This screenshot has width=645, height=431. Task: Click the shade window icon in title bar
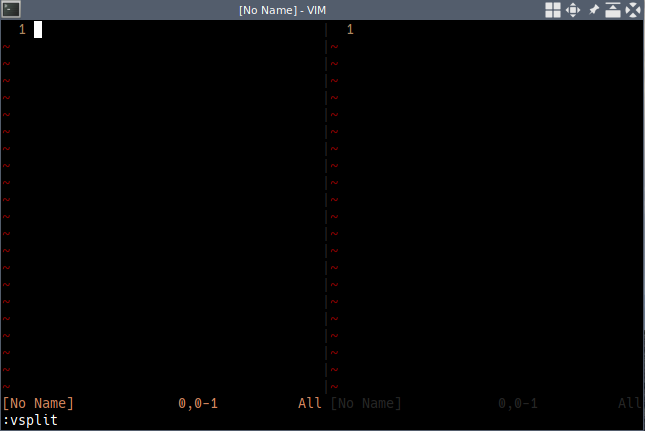coord(613,10)
